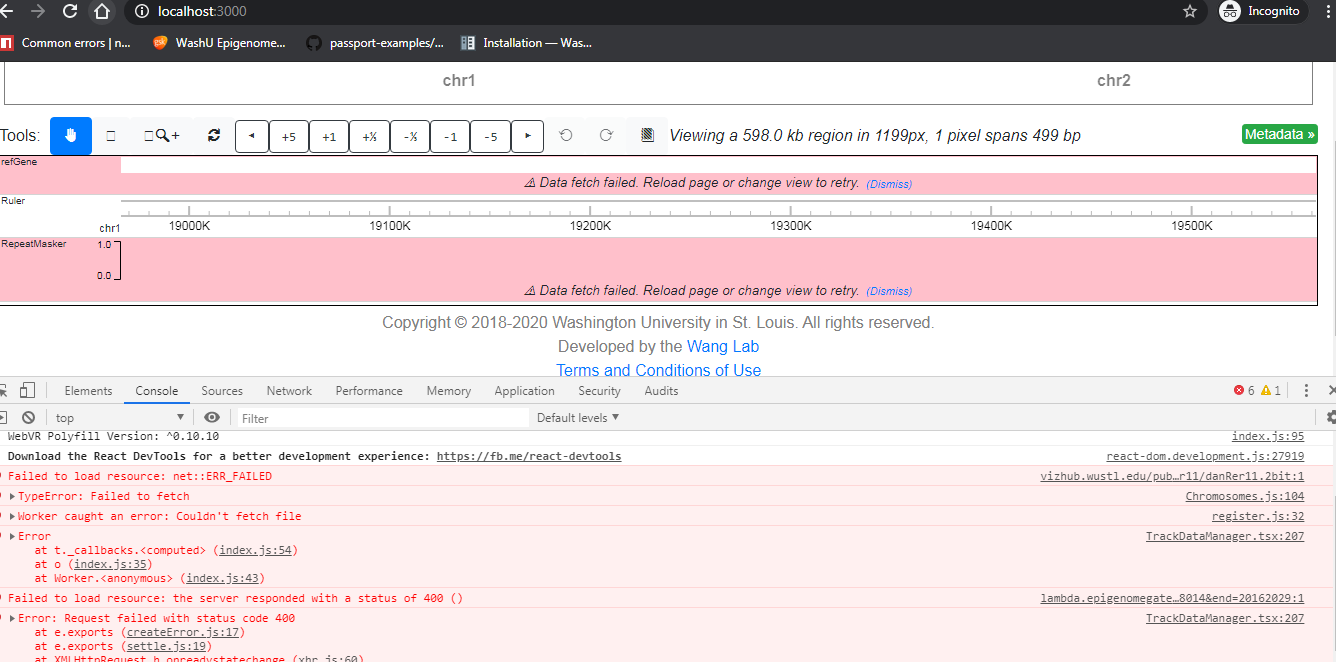
Task: Clear the DevTools console
Action: [x=29, y=417]
